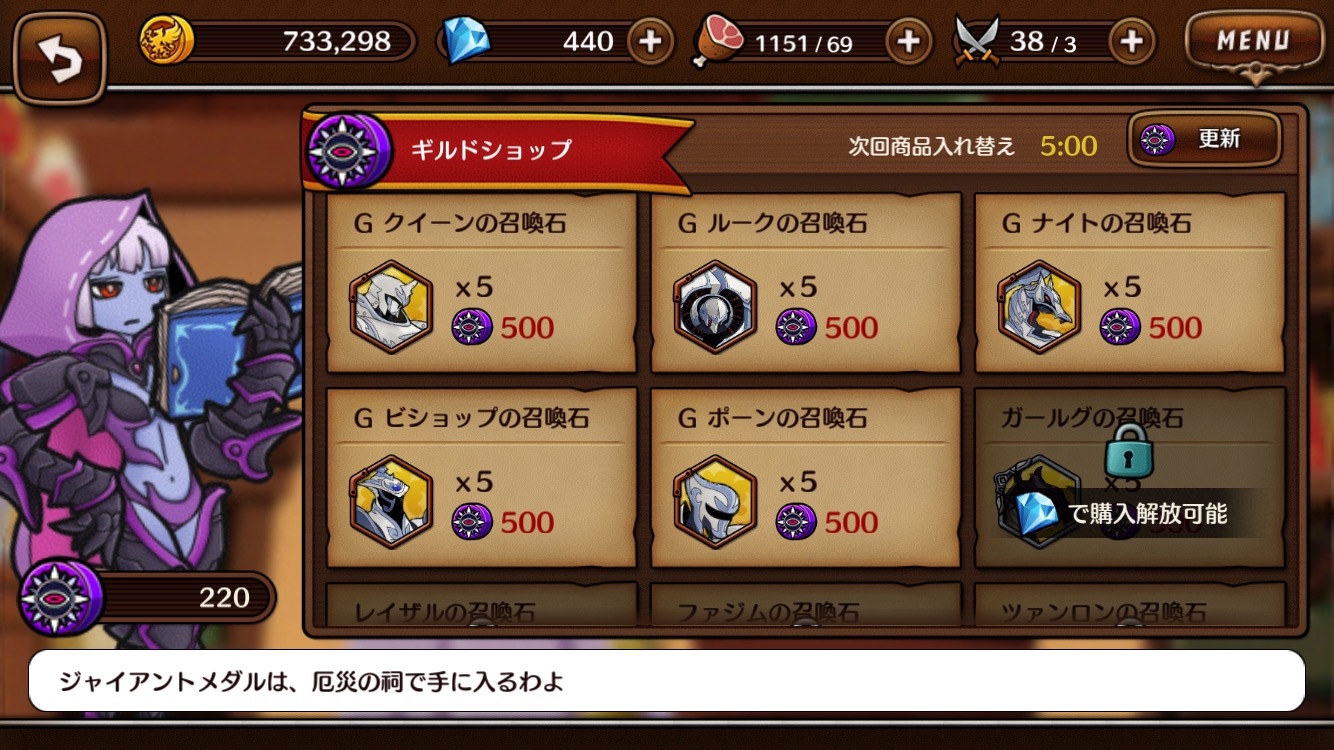Select G クイーンの召喚石 item icon
The height and width of the screenshot is (750, 1334).
click(391, 307)
